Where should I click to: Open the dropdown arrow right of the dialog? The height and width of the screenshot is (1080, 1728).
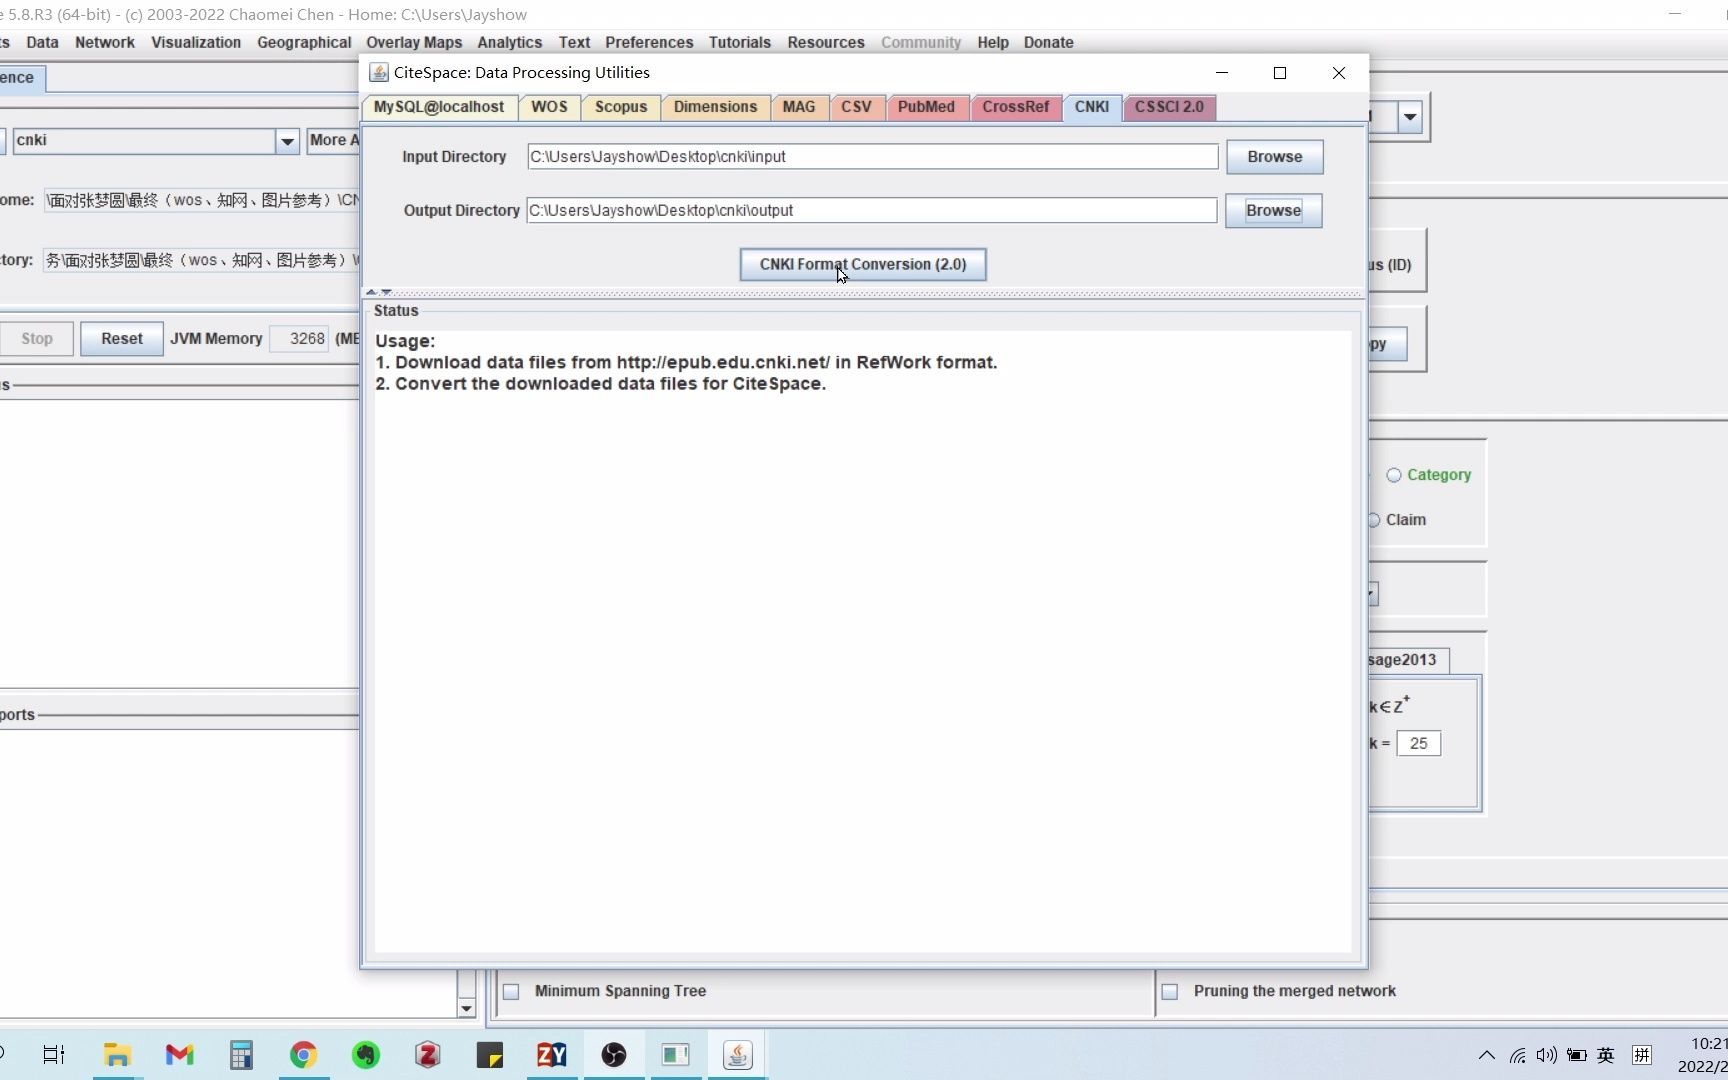click(x=1410, y=117)
